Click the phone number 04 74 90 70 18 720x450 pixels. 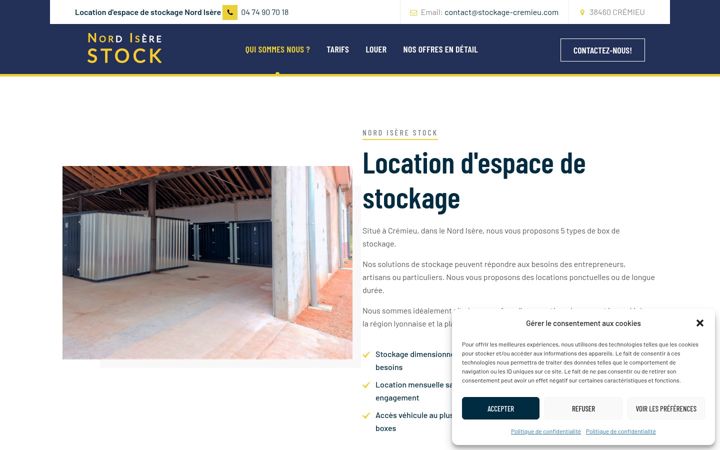(x=264, y=12)
